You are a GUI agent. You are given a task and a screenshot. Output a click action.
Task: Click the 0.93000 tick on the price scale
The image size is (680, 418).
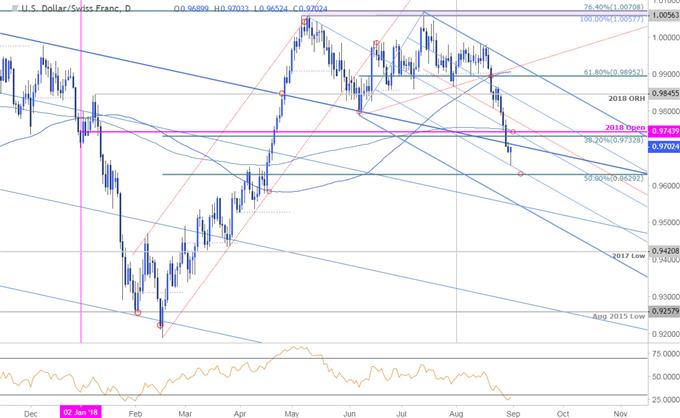point(666,297)
